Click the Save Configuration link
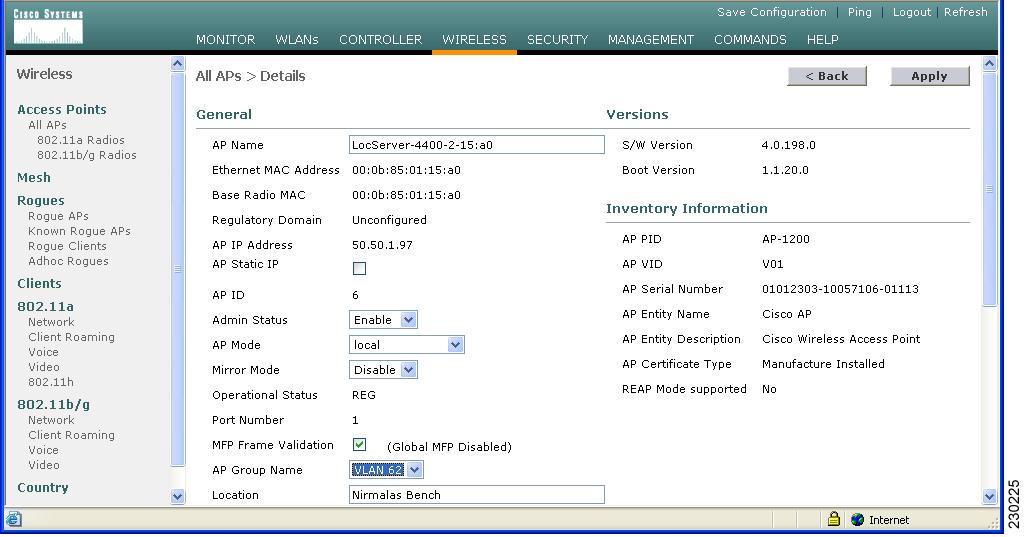1026x537 pixels. 771,12
